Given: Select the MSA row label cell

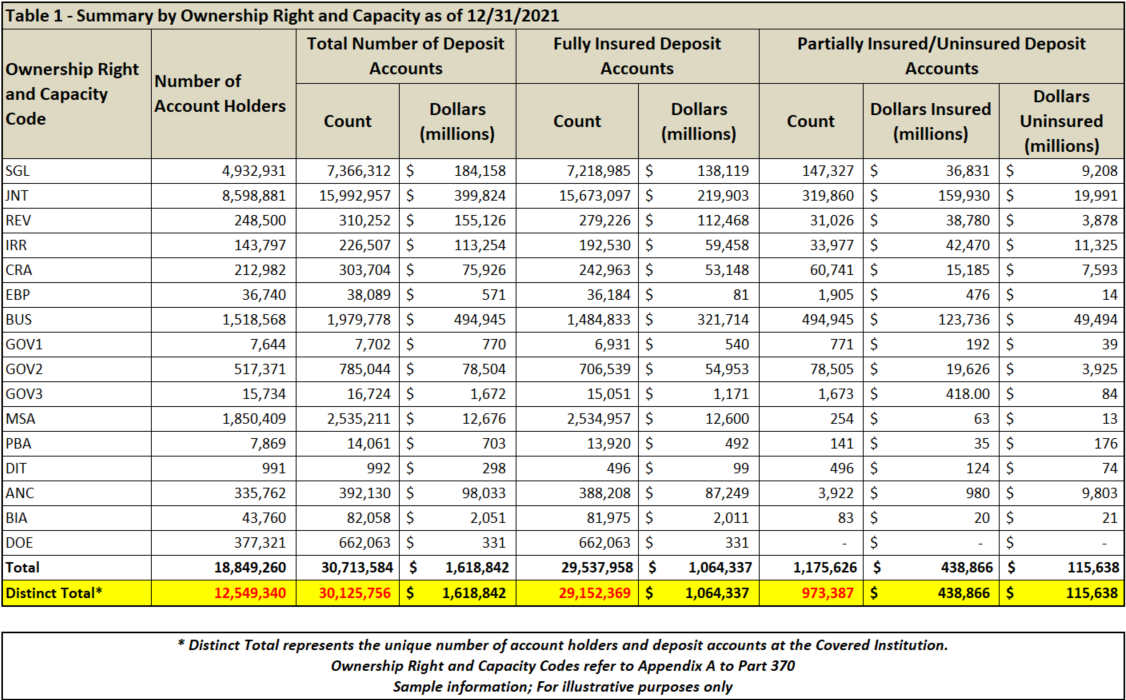Looking at the screenshot, I should pos(20,420).
